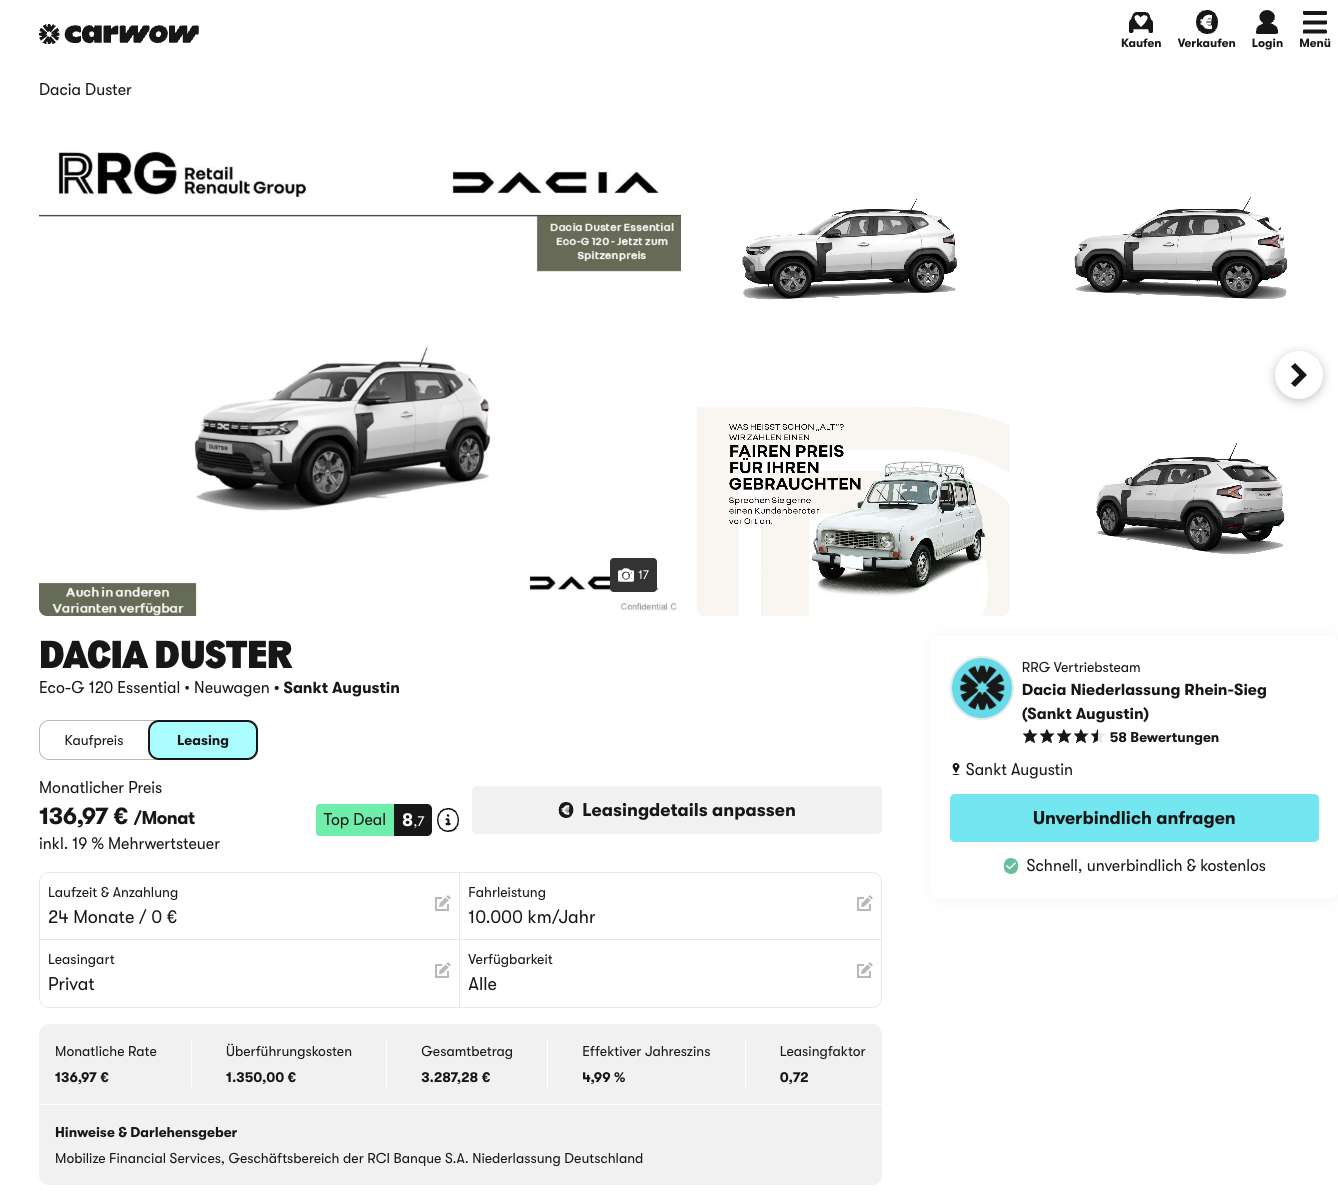Image resolution: width=1338 pixels, height=1196 pixels.
Task: Show Top Deal score info icon
Action: [448, 820]
